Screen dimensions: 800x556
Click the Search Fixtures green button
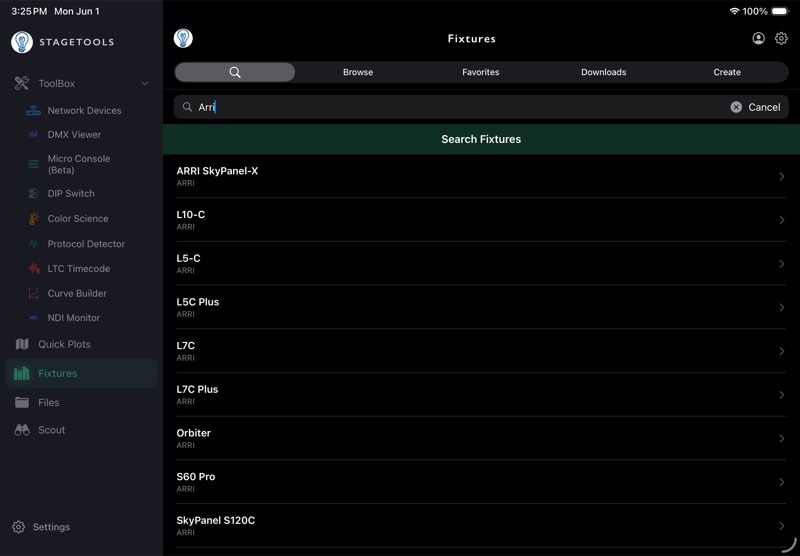point(481,139)
